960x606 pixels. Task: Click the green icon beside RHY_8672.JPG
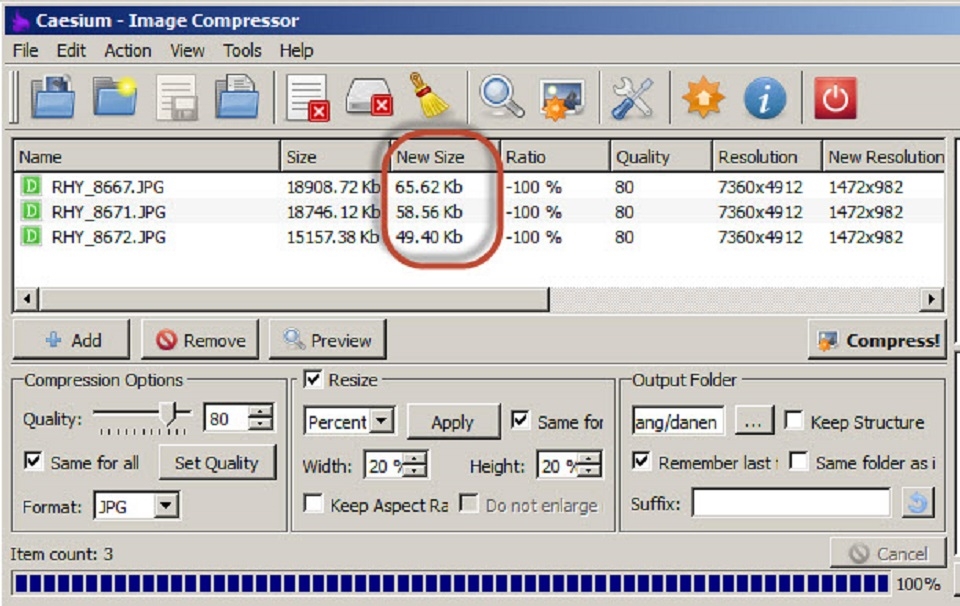coord(31,236)
